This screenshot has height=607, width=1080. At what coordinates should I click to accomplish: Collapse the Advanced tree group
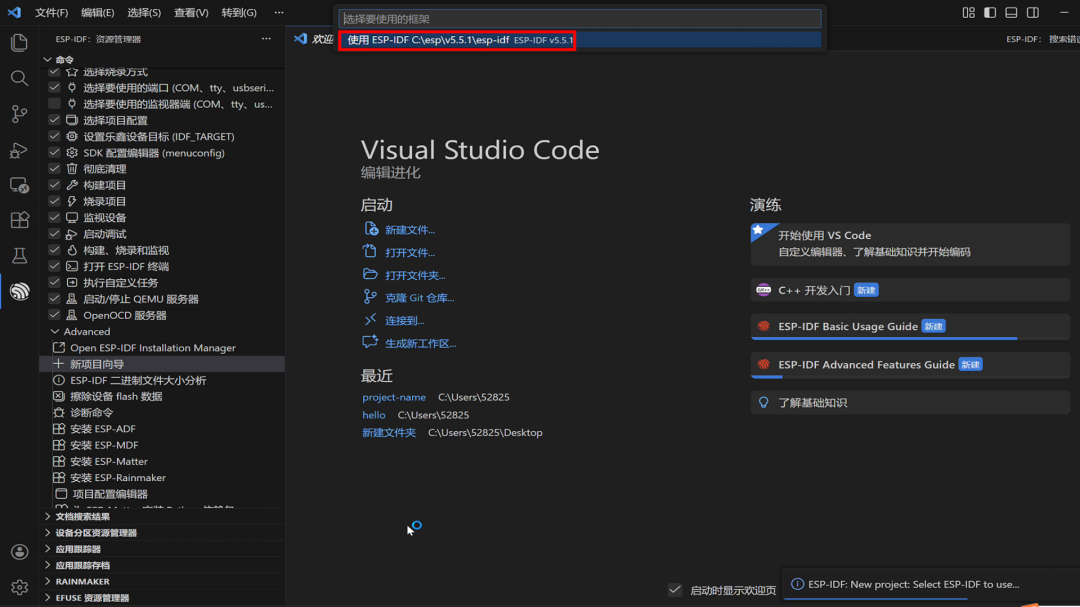coord(54,331)
